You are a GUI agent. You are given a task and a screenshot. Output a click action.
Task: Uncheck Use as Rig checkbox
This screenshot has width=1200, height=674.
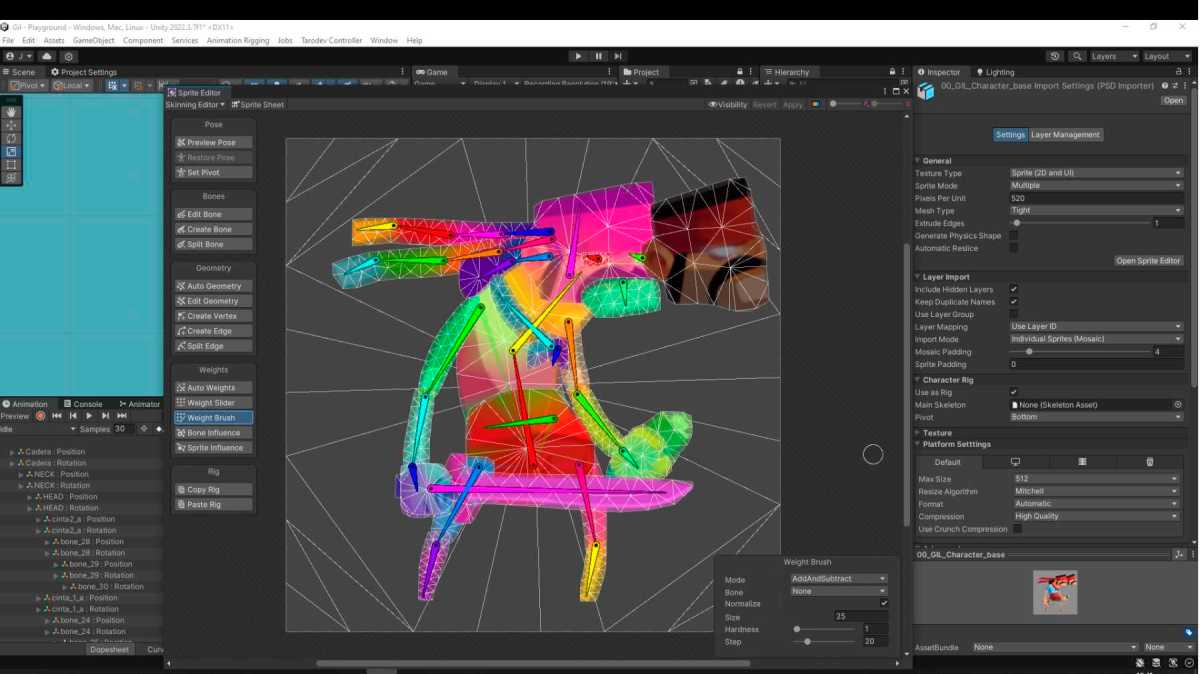tap(1014, 393)
